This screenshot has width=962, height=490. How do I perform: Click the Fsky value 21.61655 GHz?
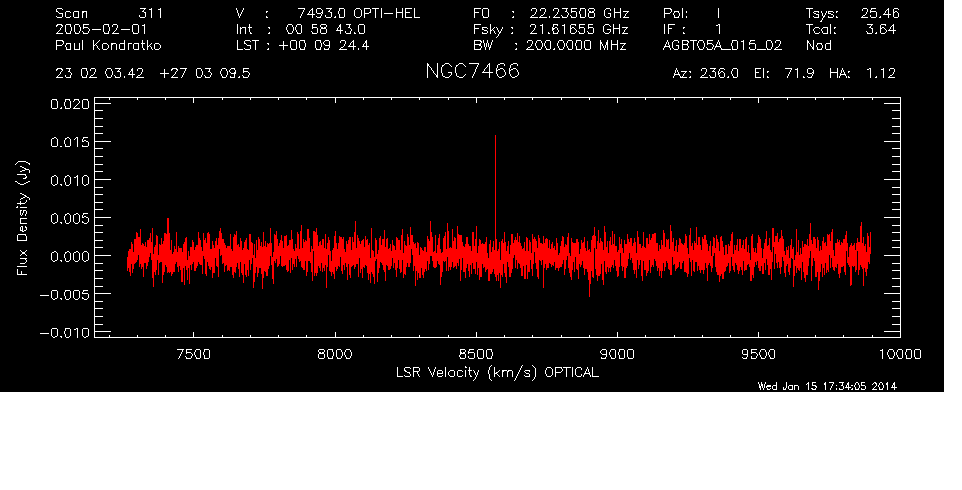pos(578,30)
